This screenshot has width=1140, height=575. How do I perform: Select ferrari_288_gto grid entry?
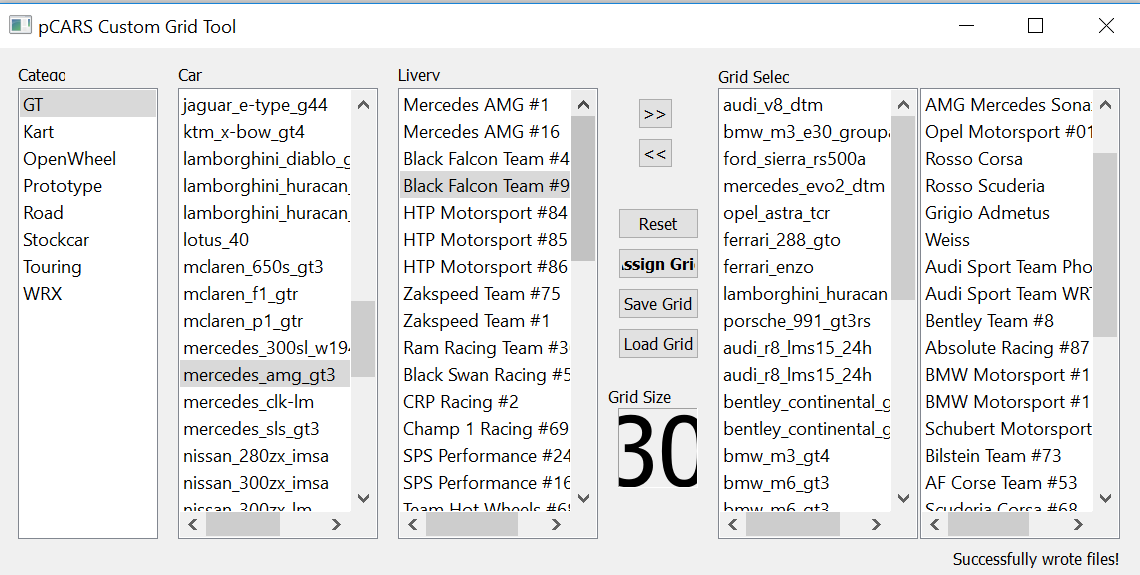tap(806, 240)
